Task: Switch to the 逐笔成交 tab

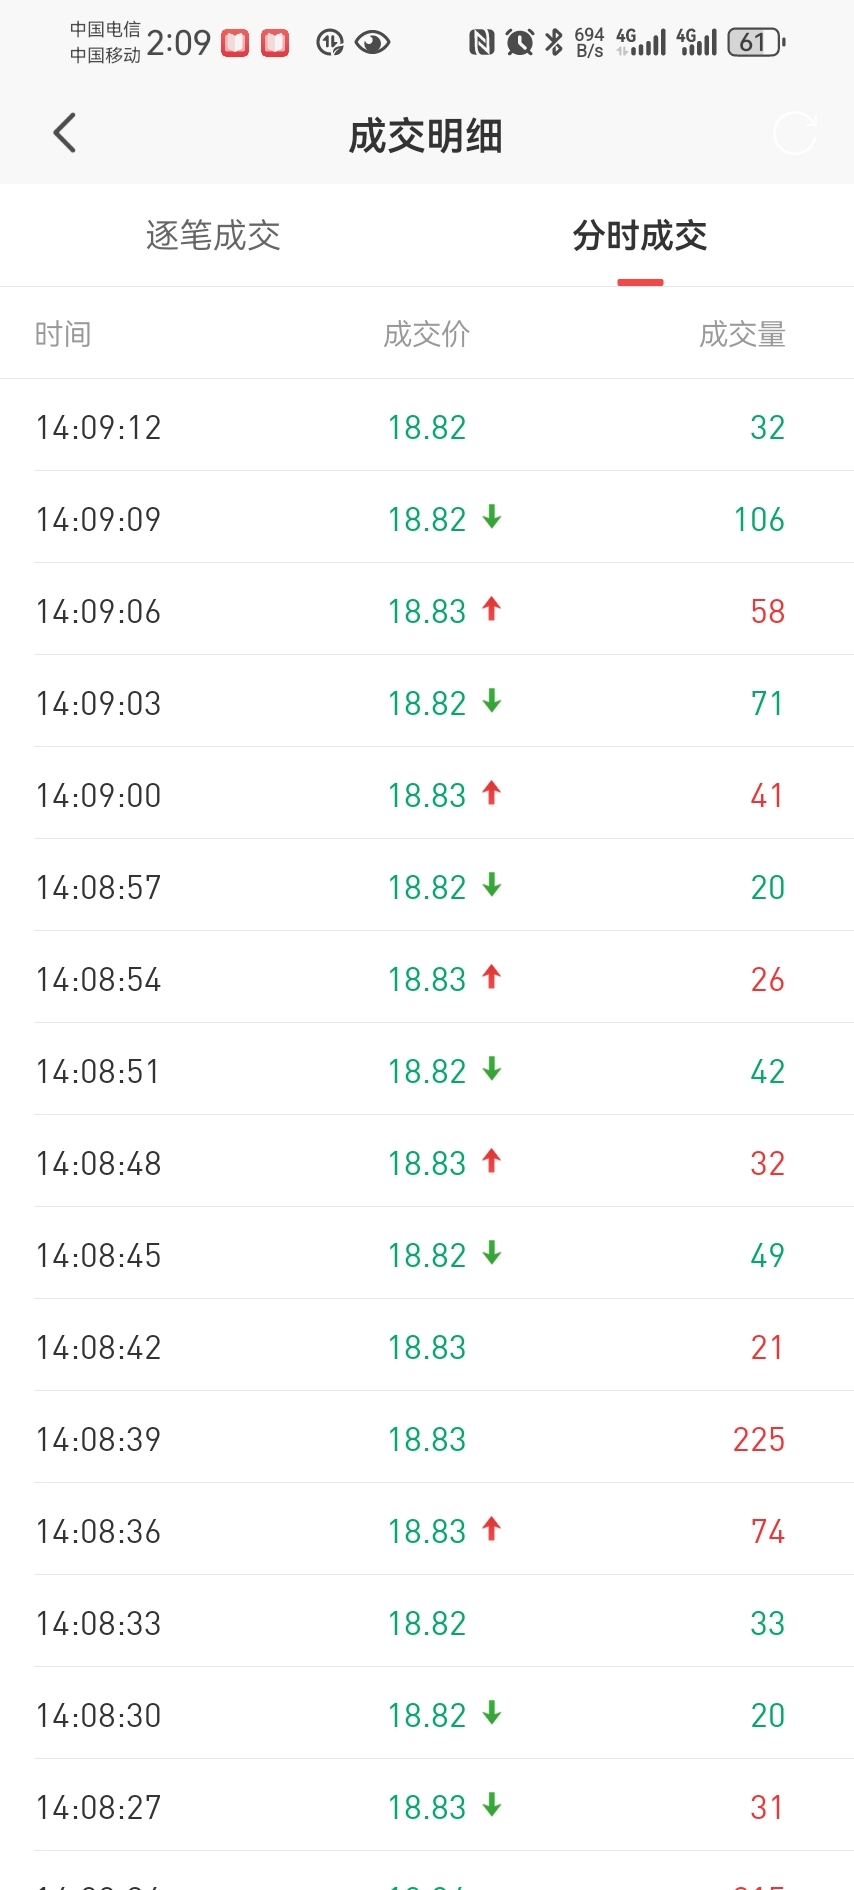Action: [213, 236]
